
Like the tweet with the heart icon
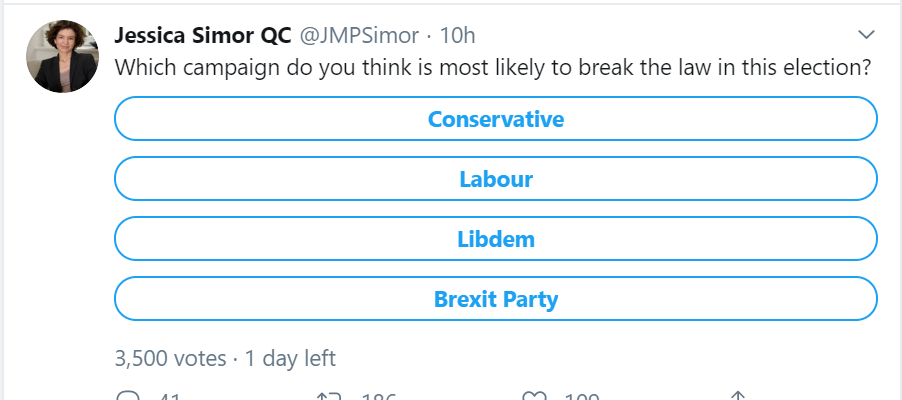[535, 397]
